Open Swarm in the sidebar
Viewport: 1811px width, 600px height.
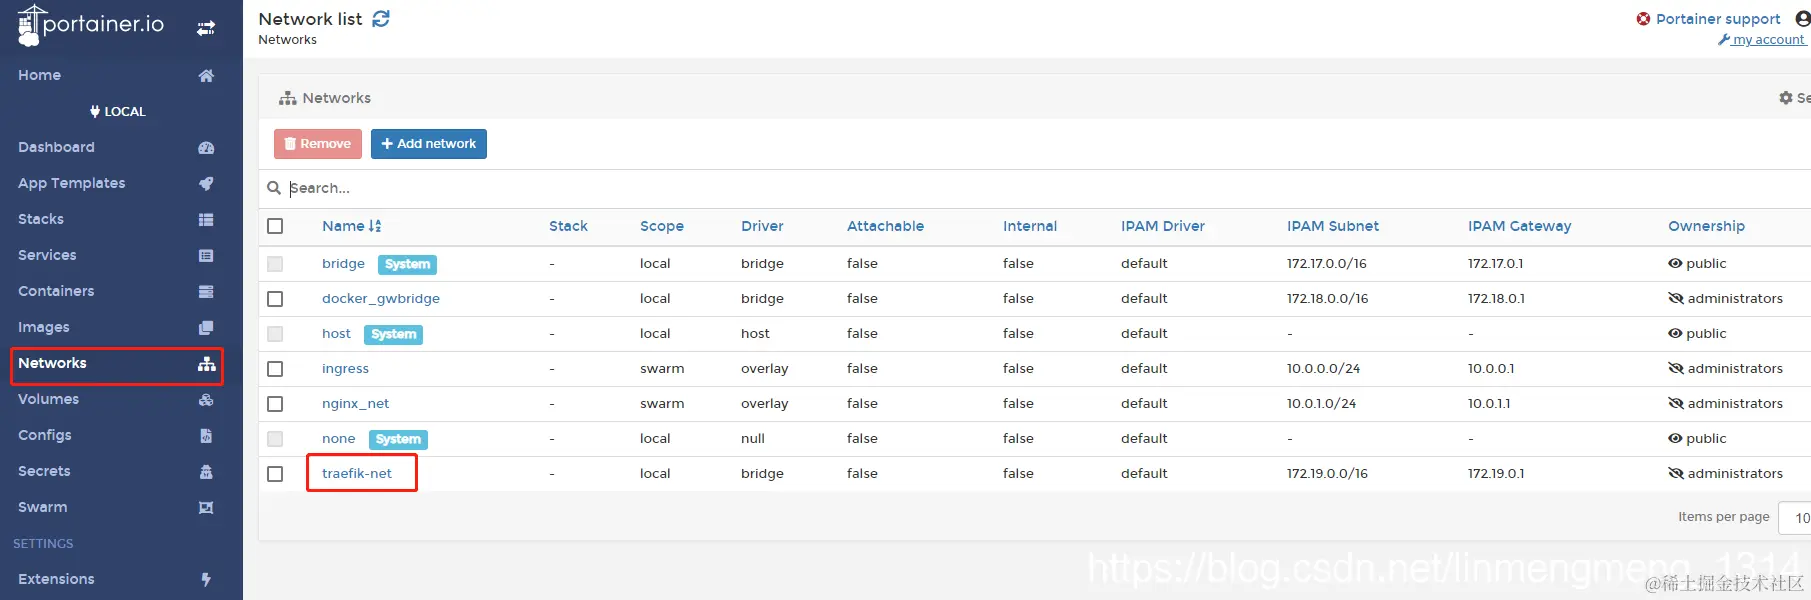[x=43, y=507]
